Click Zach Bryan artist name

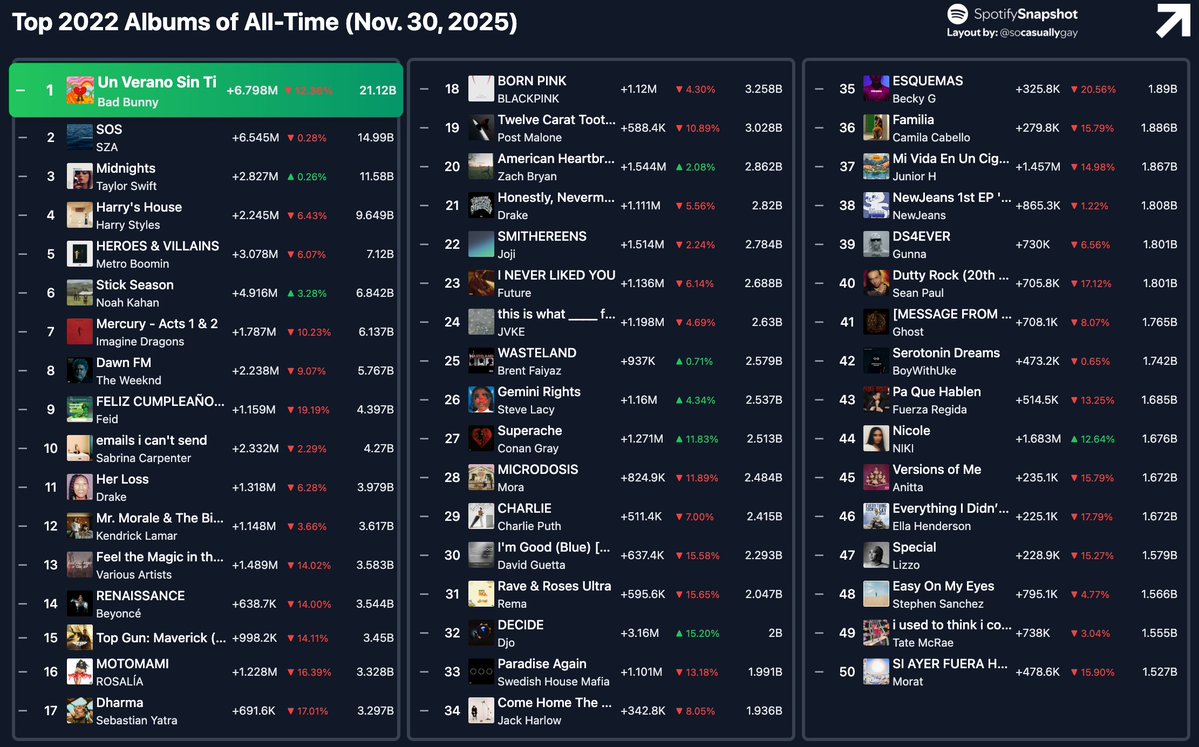coord(527,176)
